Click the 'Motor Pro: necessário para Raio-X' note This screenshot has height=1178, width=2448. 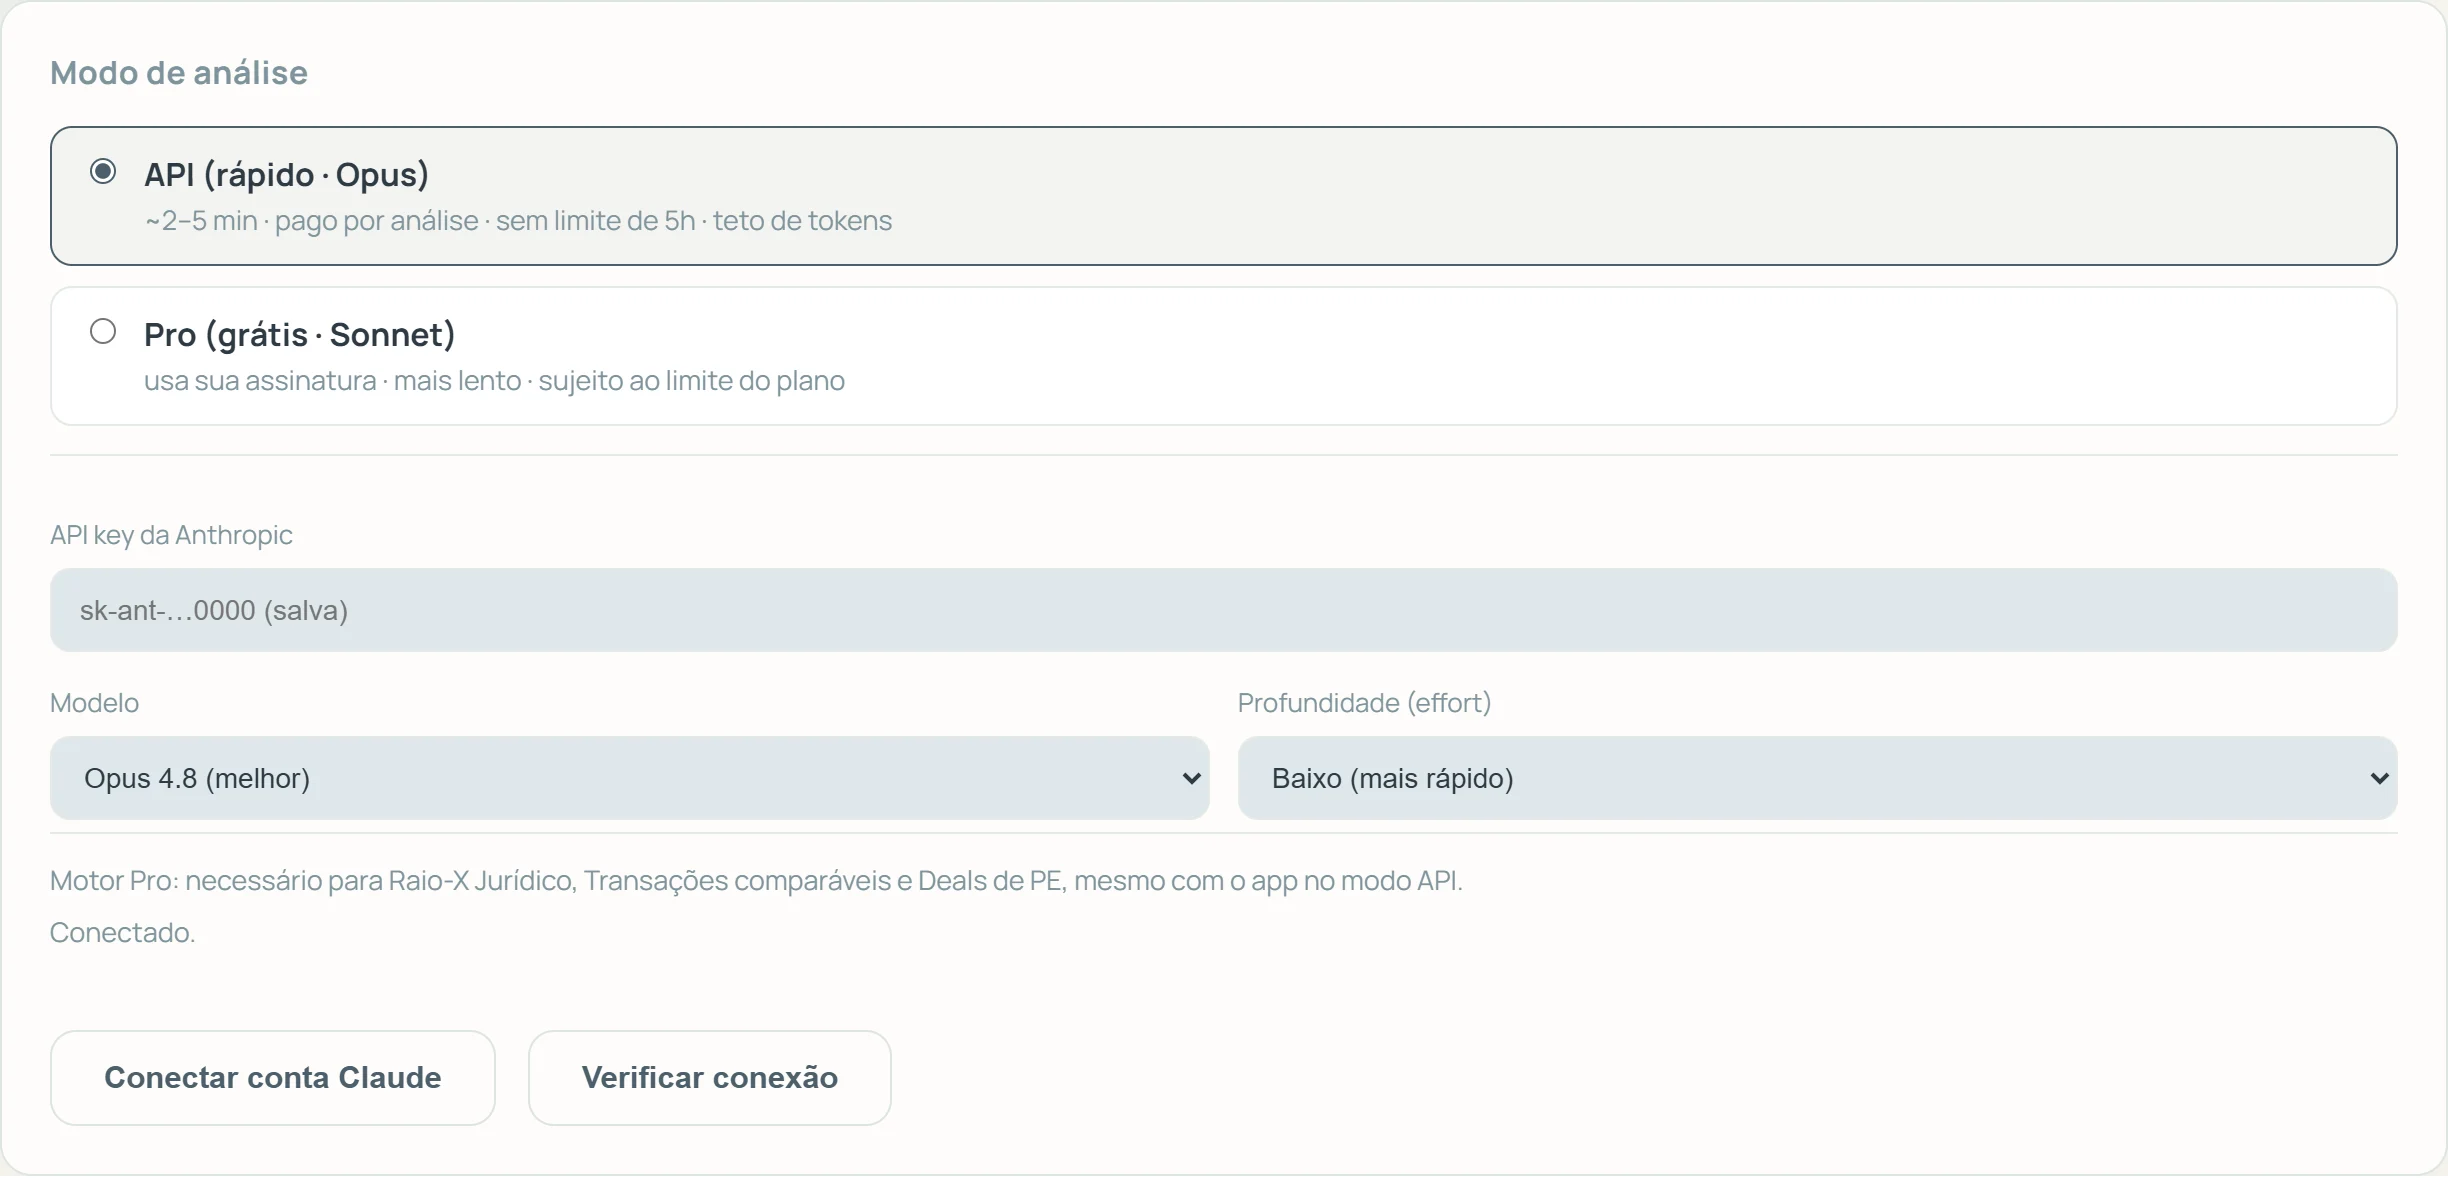coord(756,881)
